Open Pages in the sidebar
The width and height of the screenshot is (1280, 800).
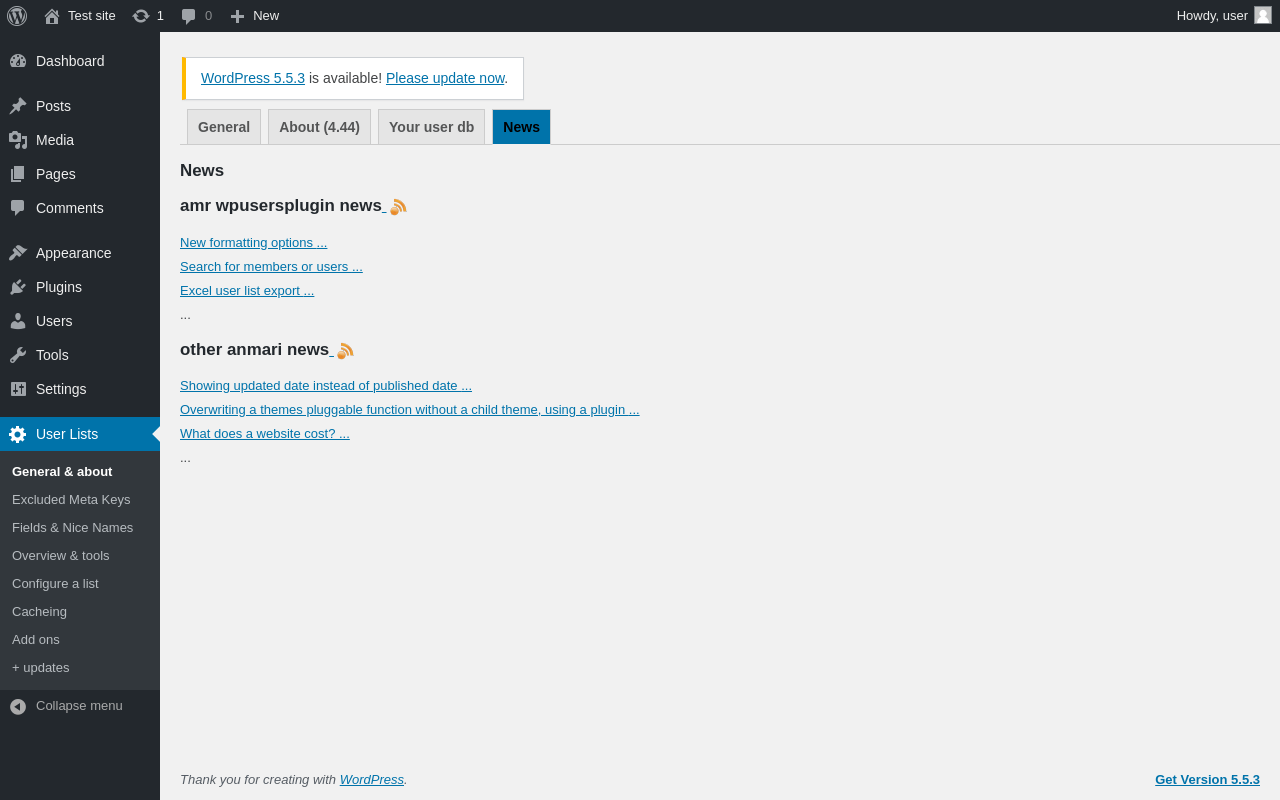tap(80, 174)
